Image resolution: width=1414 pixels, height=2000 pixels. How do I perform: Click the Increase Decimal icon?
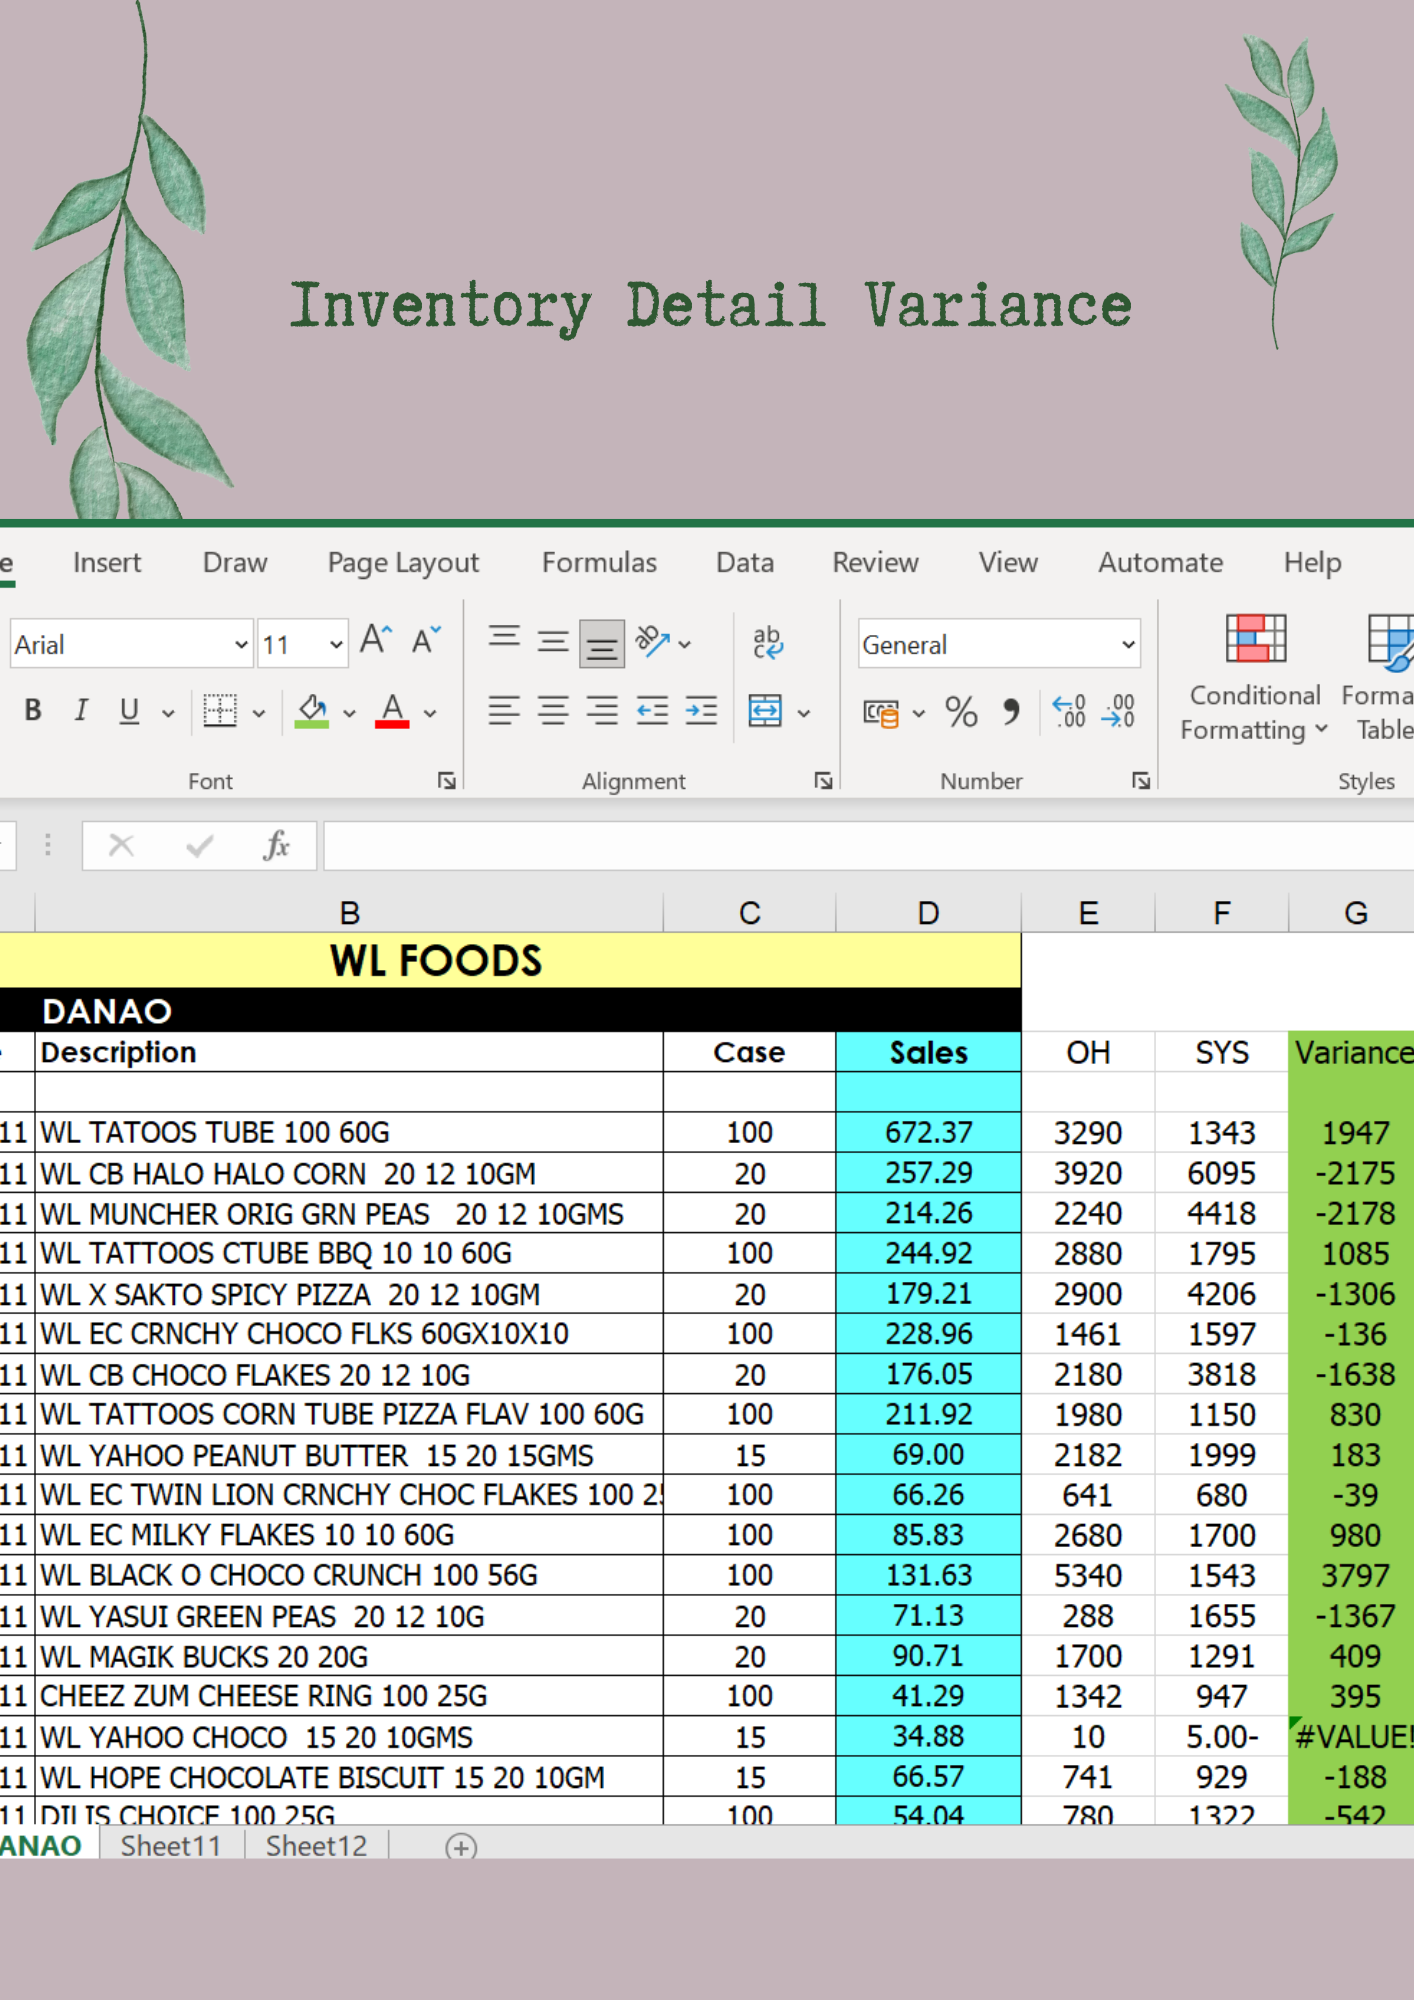coord(1069,712)
